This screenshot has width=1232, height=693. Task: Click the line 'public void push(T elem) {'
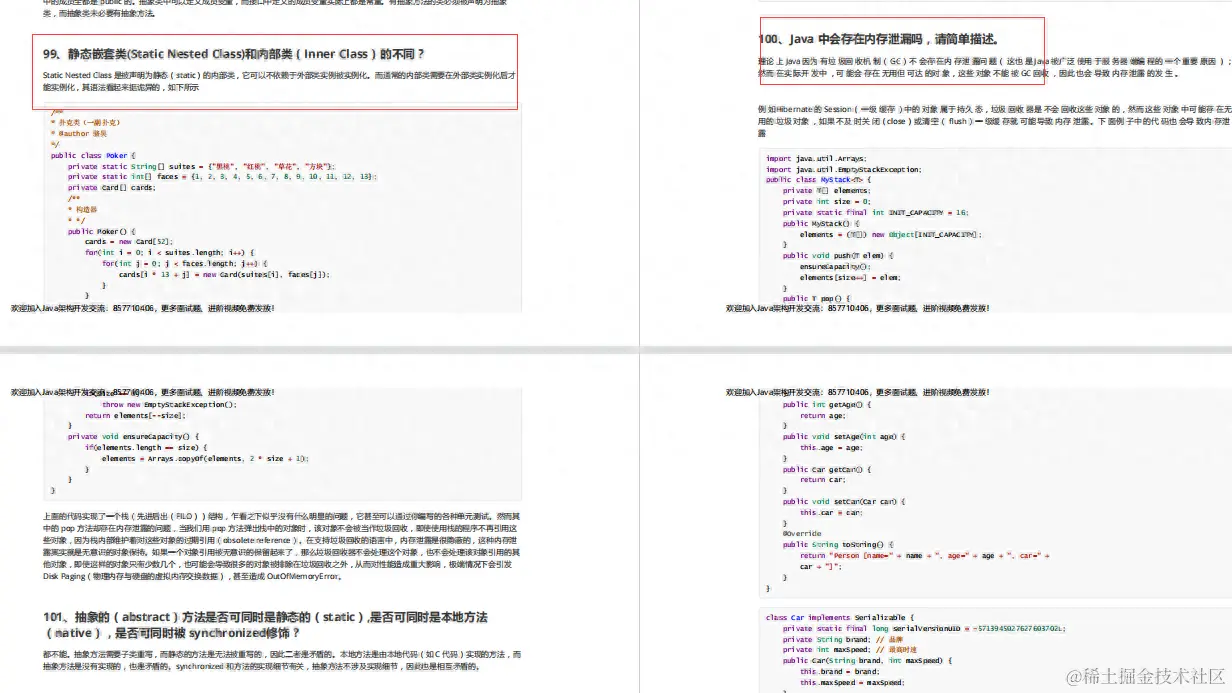pos(839,255)
